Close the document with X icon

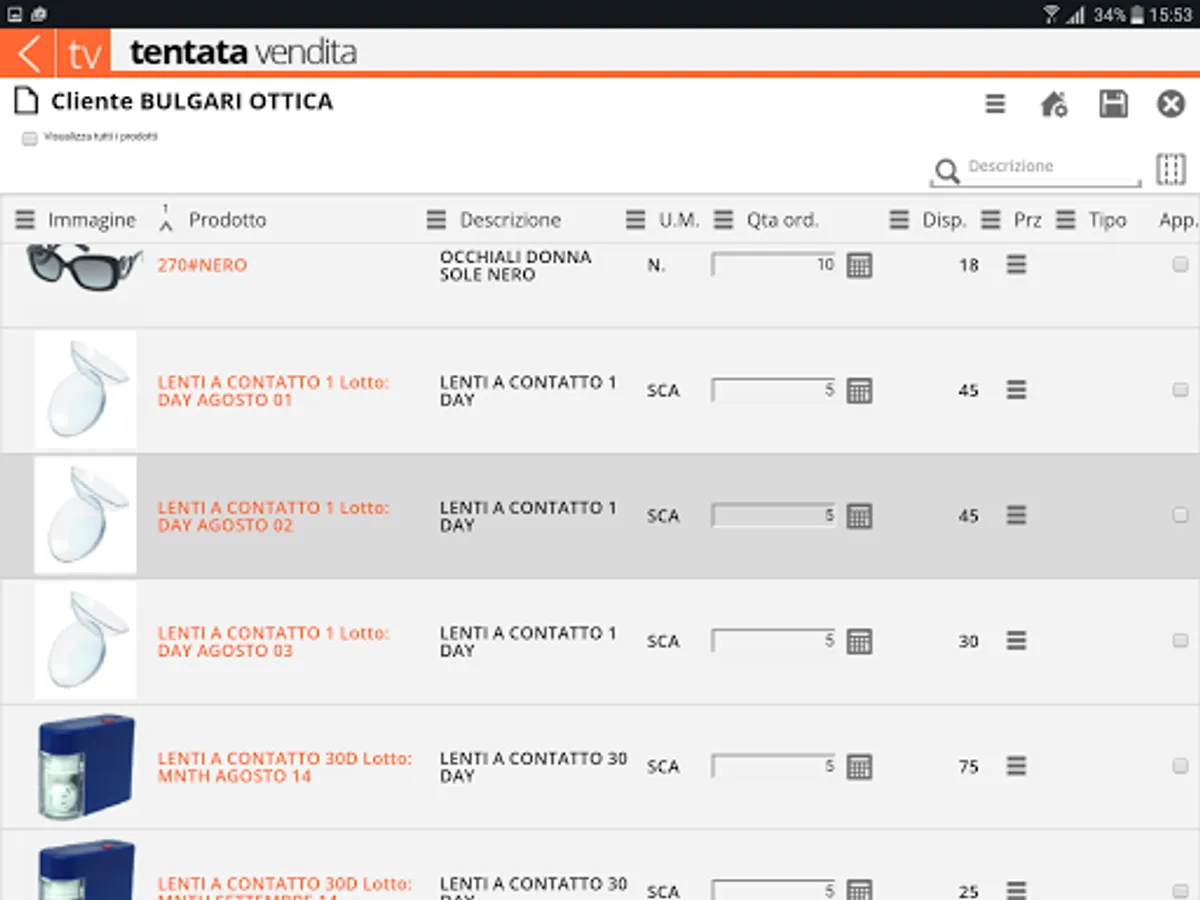coord(1171,104)
